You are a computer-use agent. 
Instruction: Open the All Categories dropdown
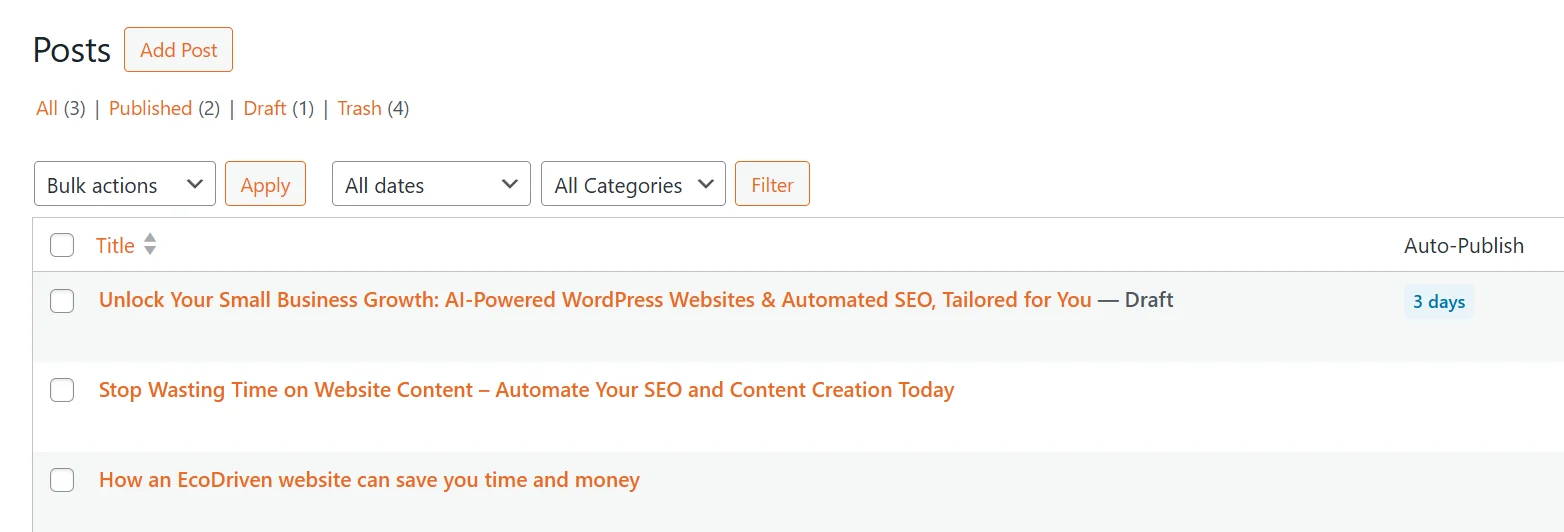point(633,185)
